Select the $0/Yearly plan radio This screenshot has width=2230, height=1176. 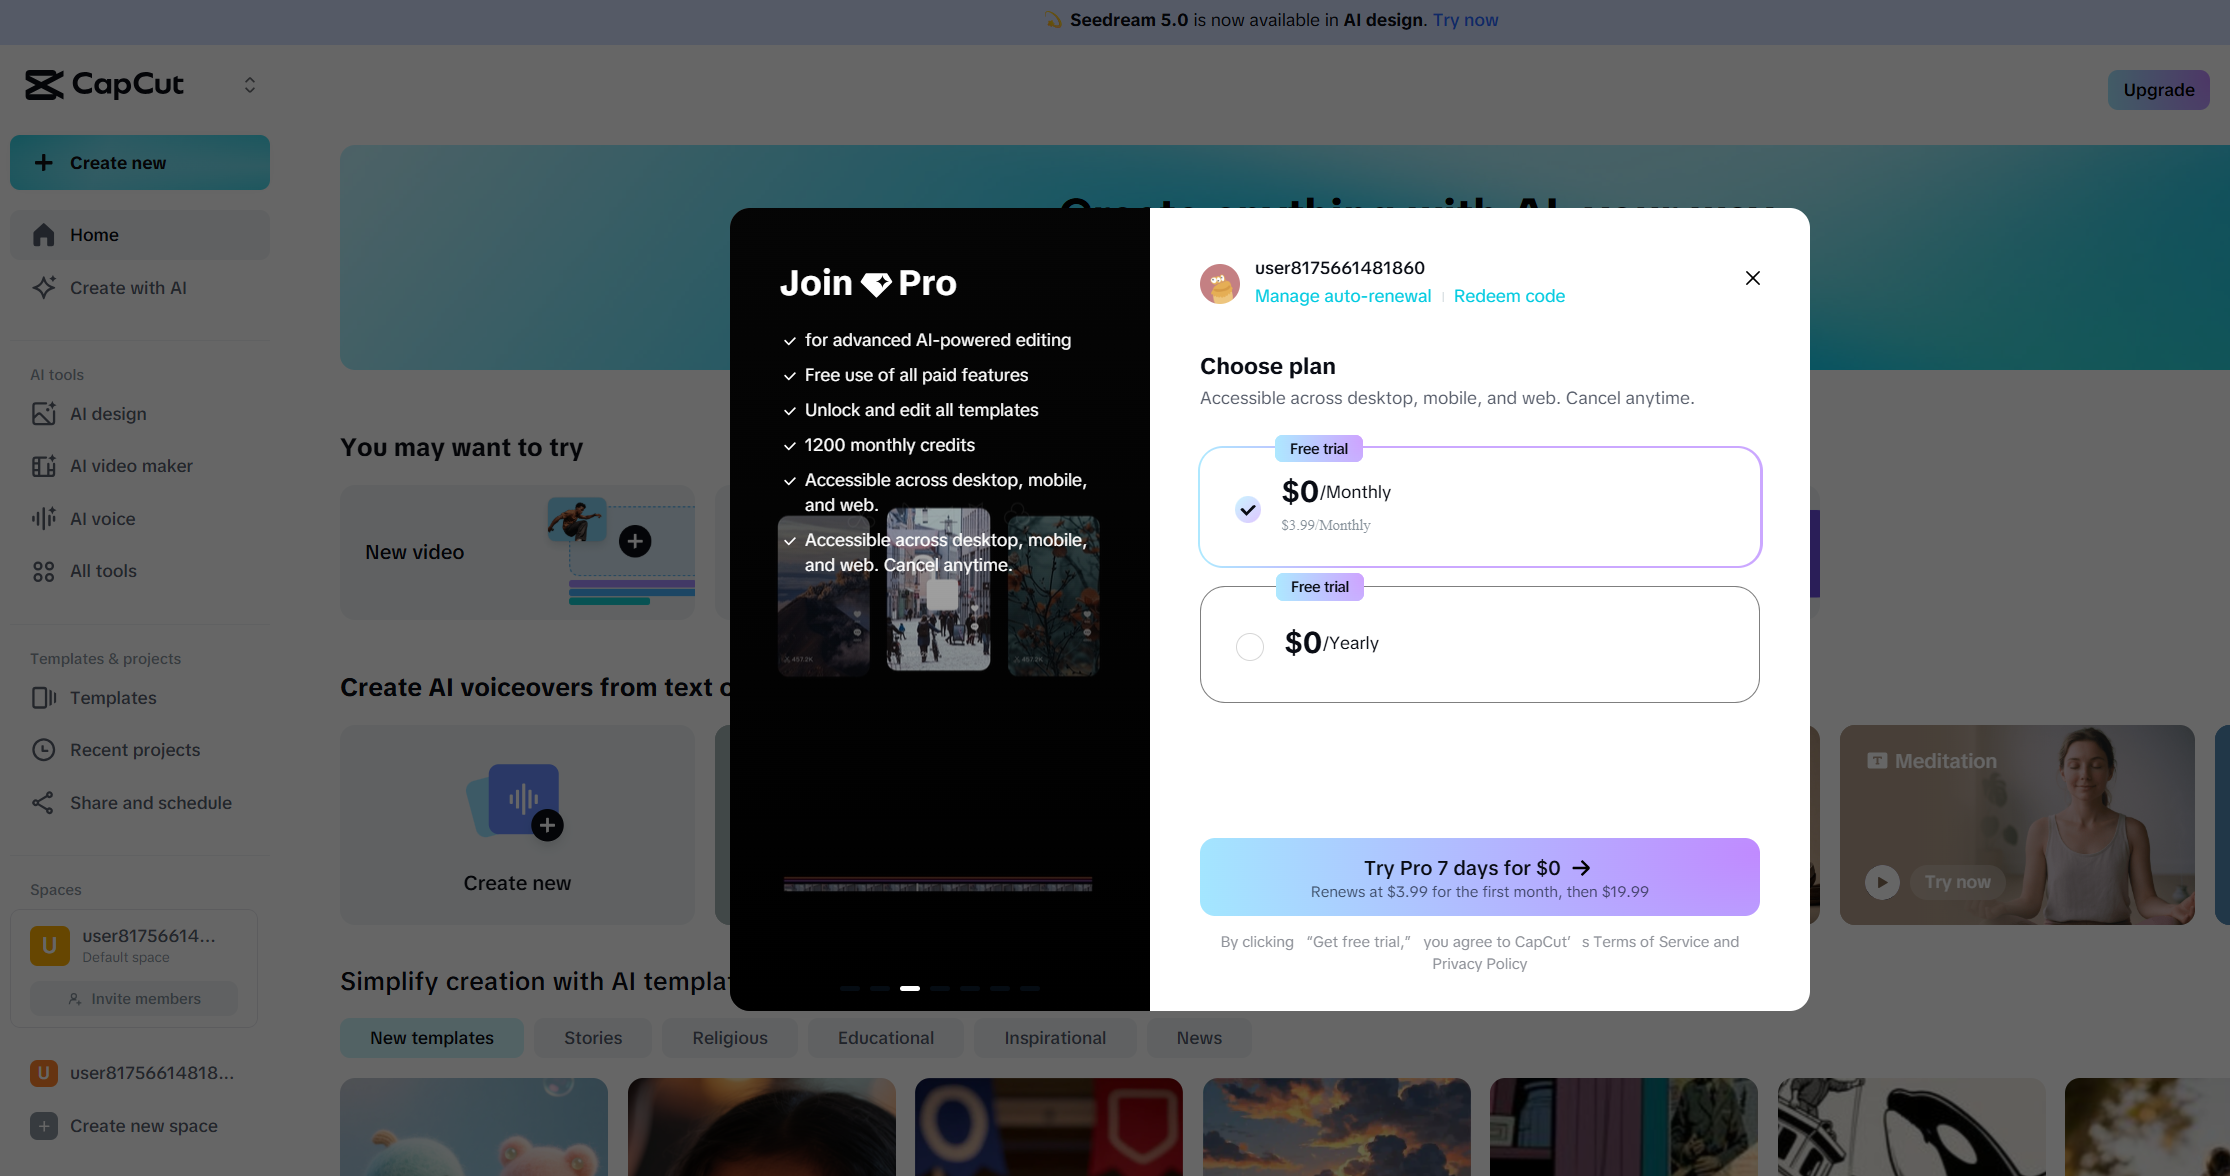(x=1249, y=647)
